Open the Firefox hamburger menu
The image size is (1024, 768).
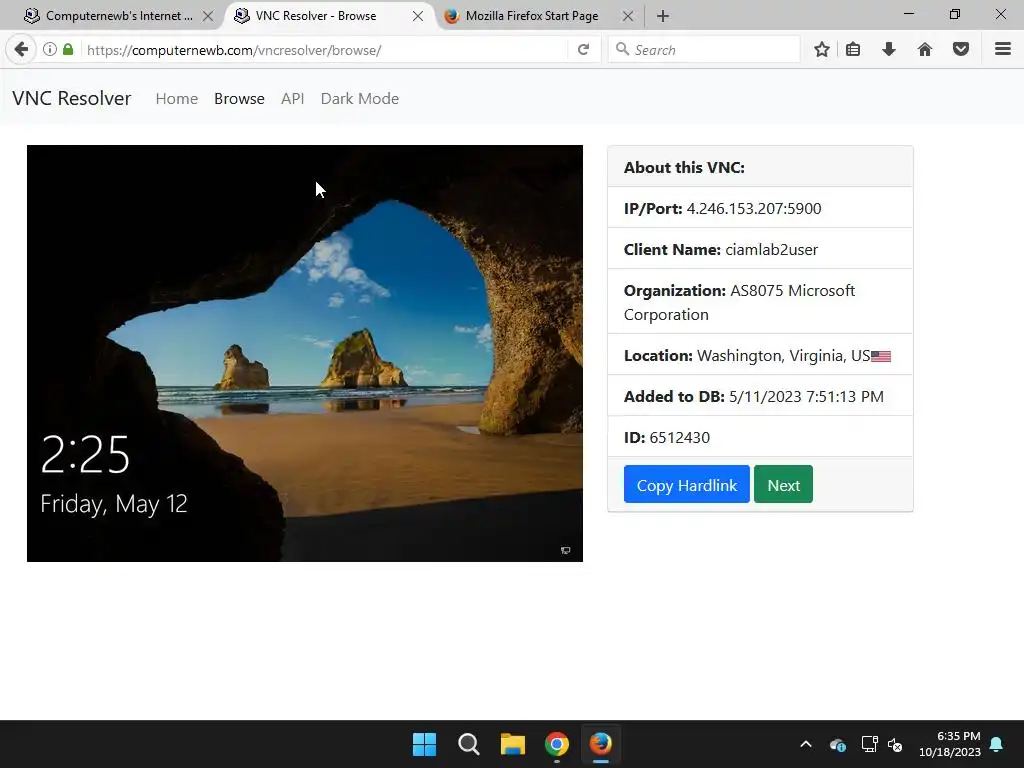[x=1003, y=49]
